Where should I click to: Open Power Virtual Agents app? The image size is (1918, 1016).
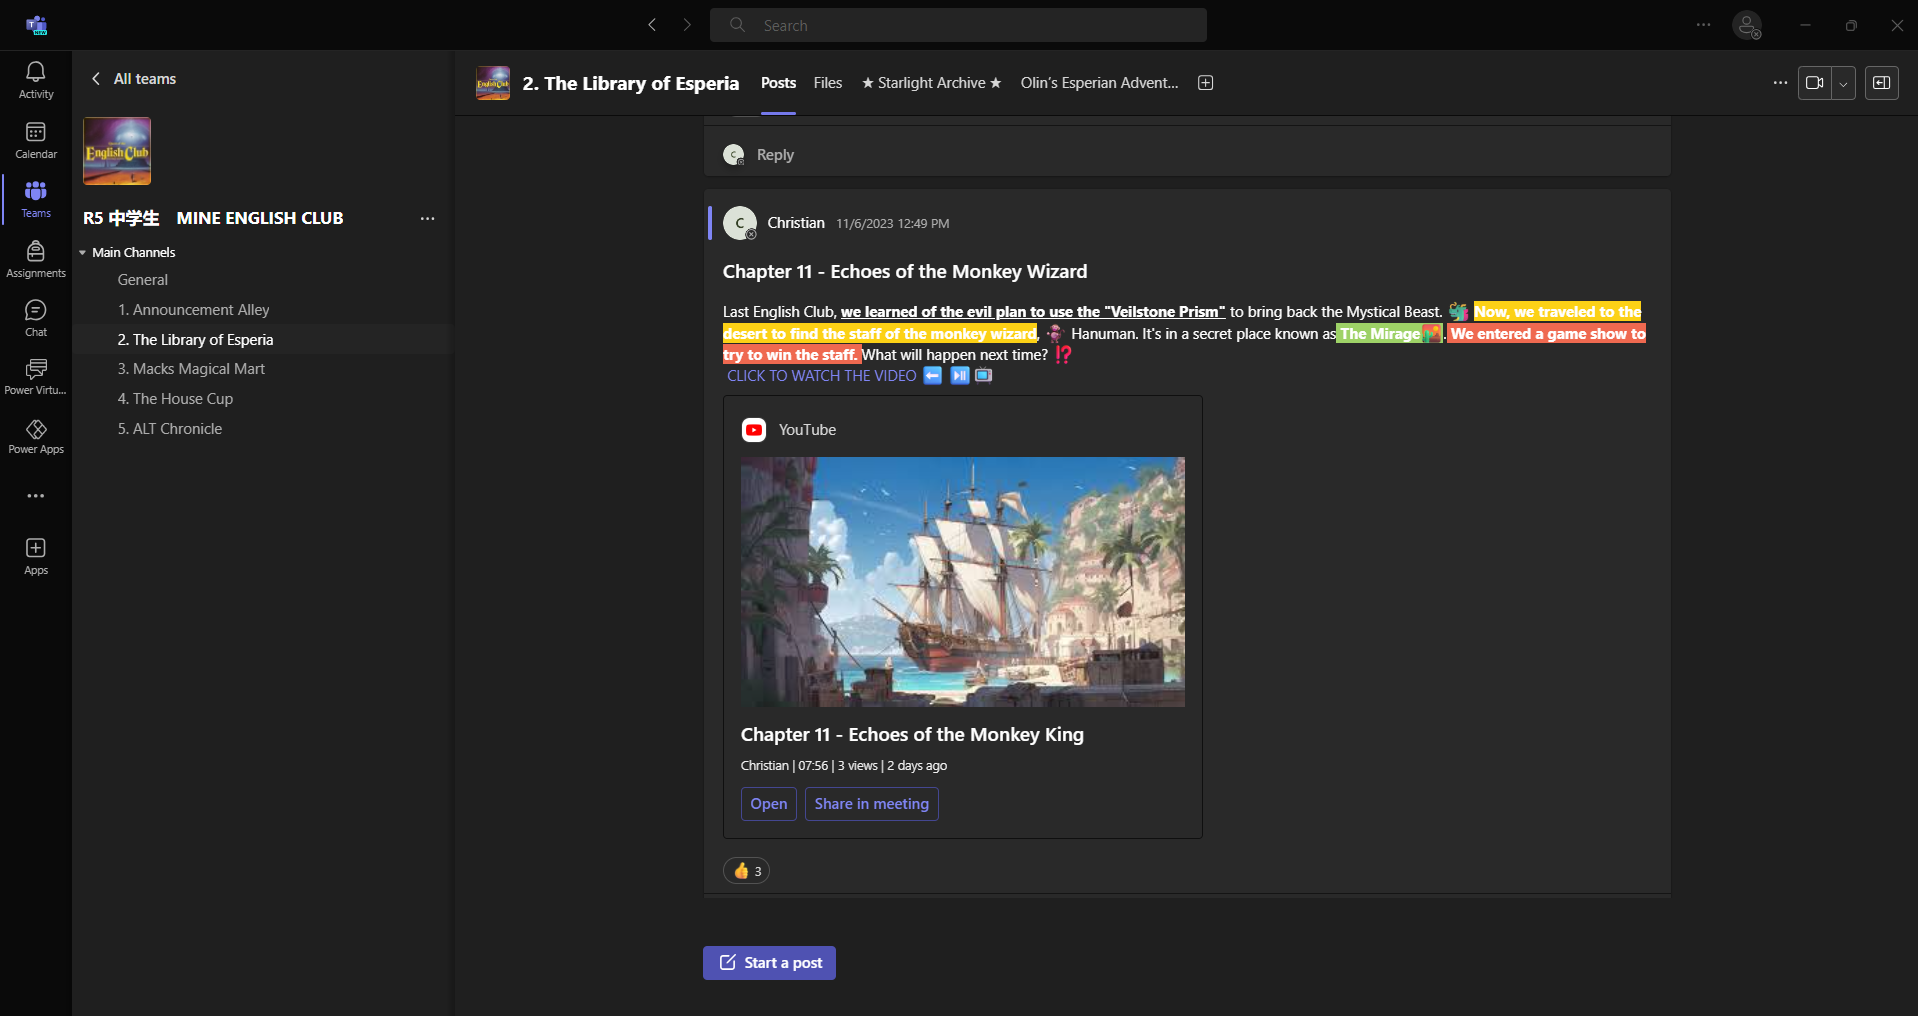tap(36, 377)
